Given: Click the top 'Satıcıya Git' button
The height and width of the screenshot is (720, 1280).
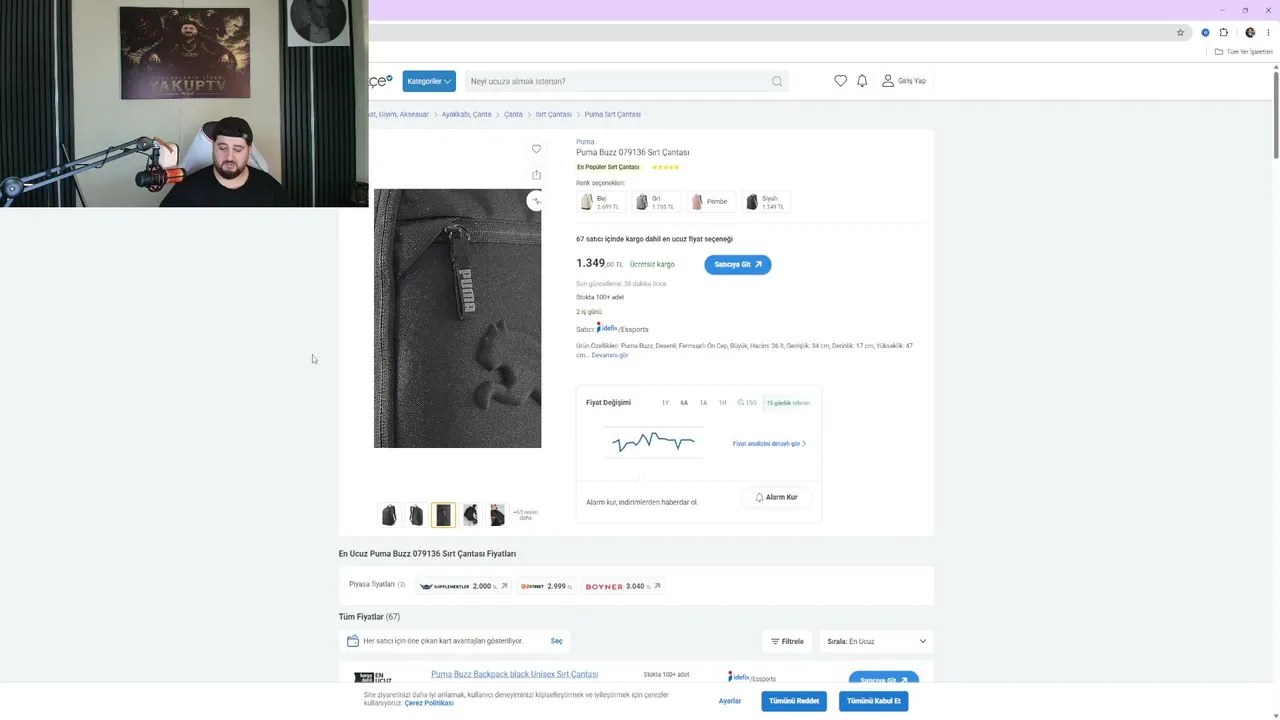Looking at the screenshot, I should pyautogui.click(x=738, y=264).
